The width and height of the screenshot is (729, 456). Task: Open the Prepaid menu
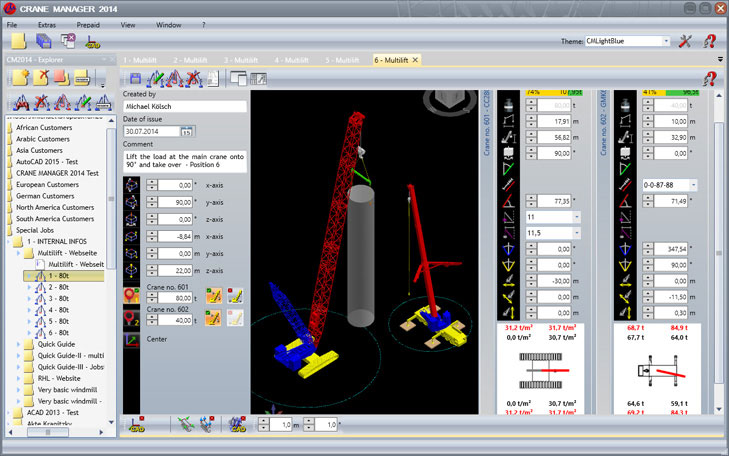[88, 25]
